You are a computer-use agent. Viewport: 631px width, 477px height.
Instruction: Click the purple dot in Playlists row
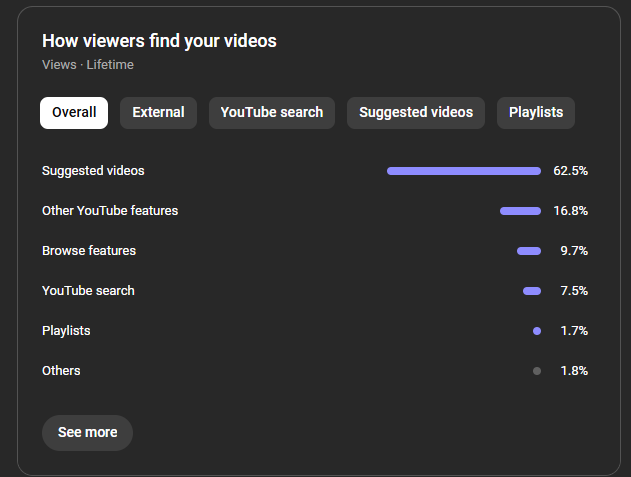[537, 331]
